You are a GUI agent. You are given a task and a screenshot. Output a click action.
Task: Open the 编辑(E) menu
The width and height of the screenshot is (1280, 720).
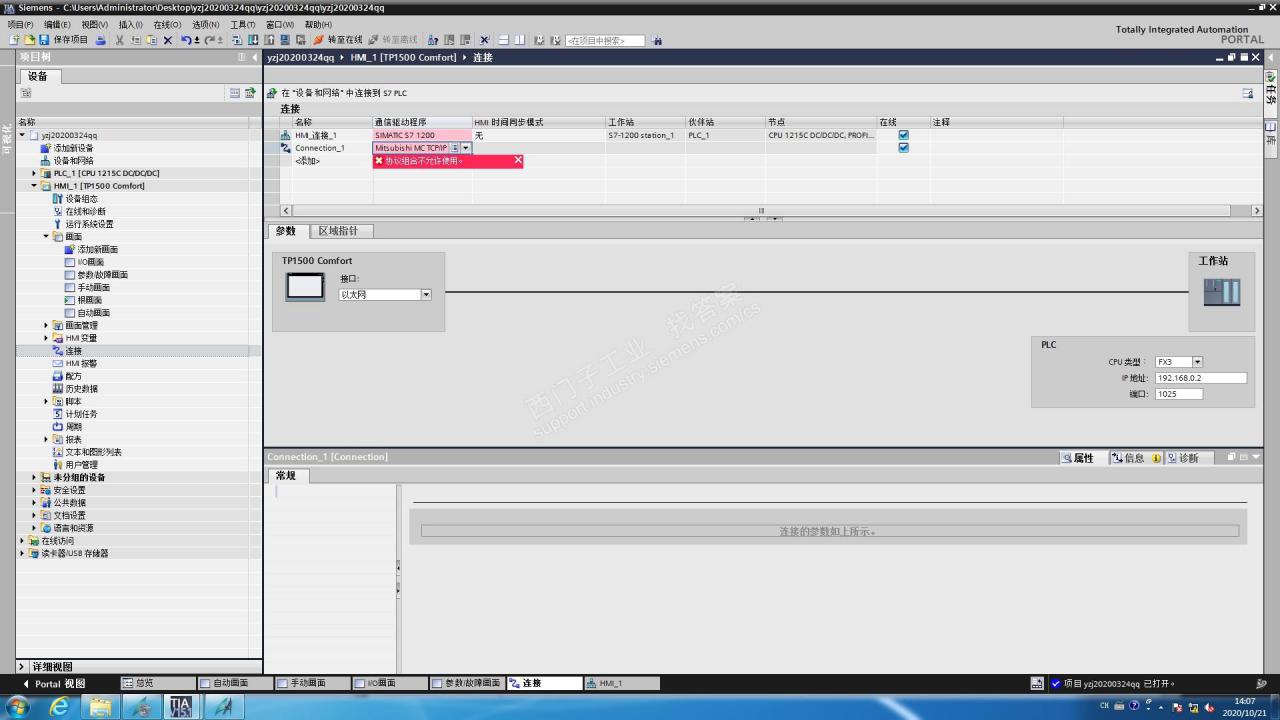click(57, 24)
